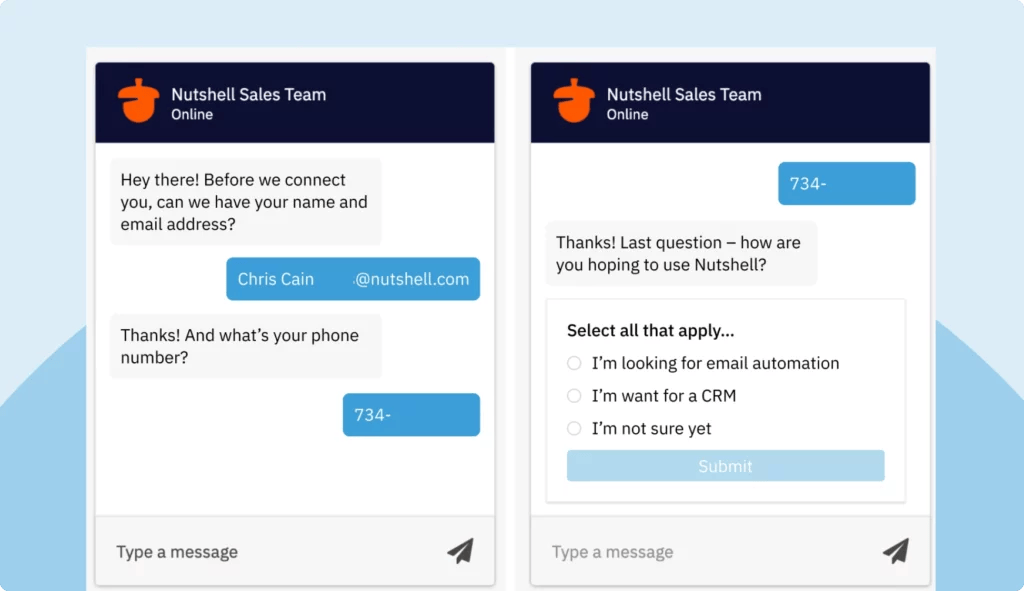The height and width of the screenshot is (591, 1024).
Task: Click the "Hey there!" greeting message bubble
Action: (x=245, y=201)
